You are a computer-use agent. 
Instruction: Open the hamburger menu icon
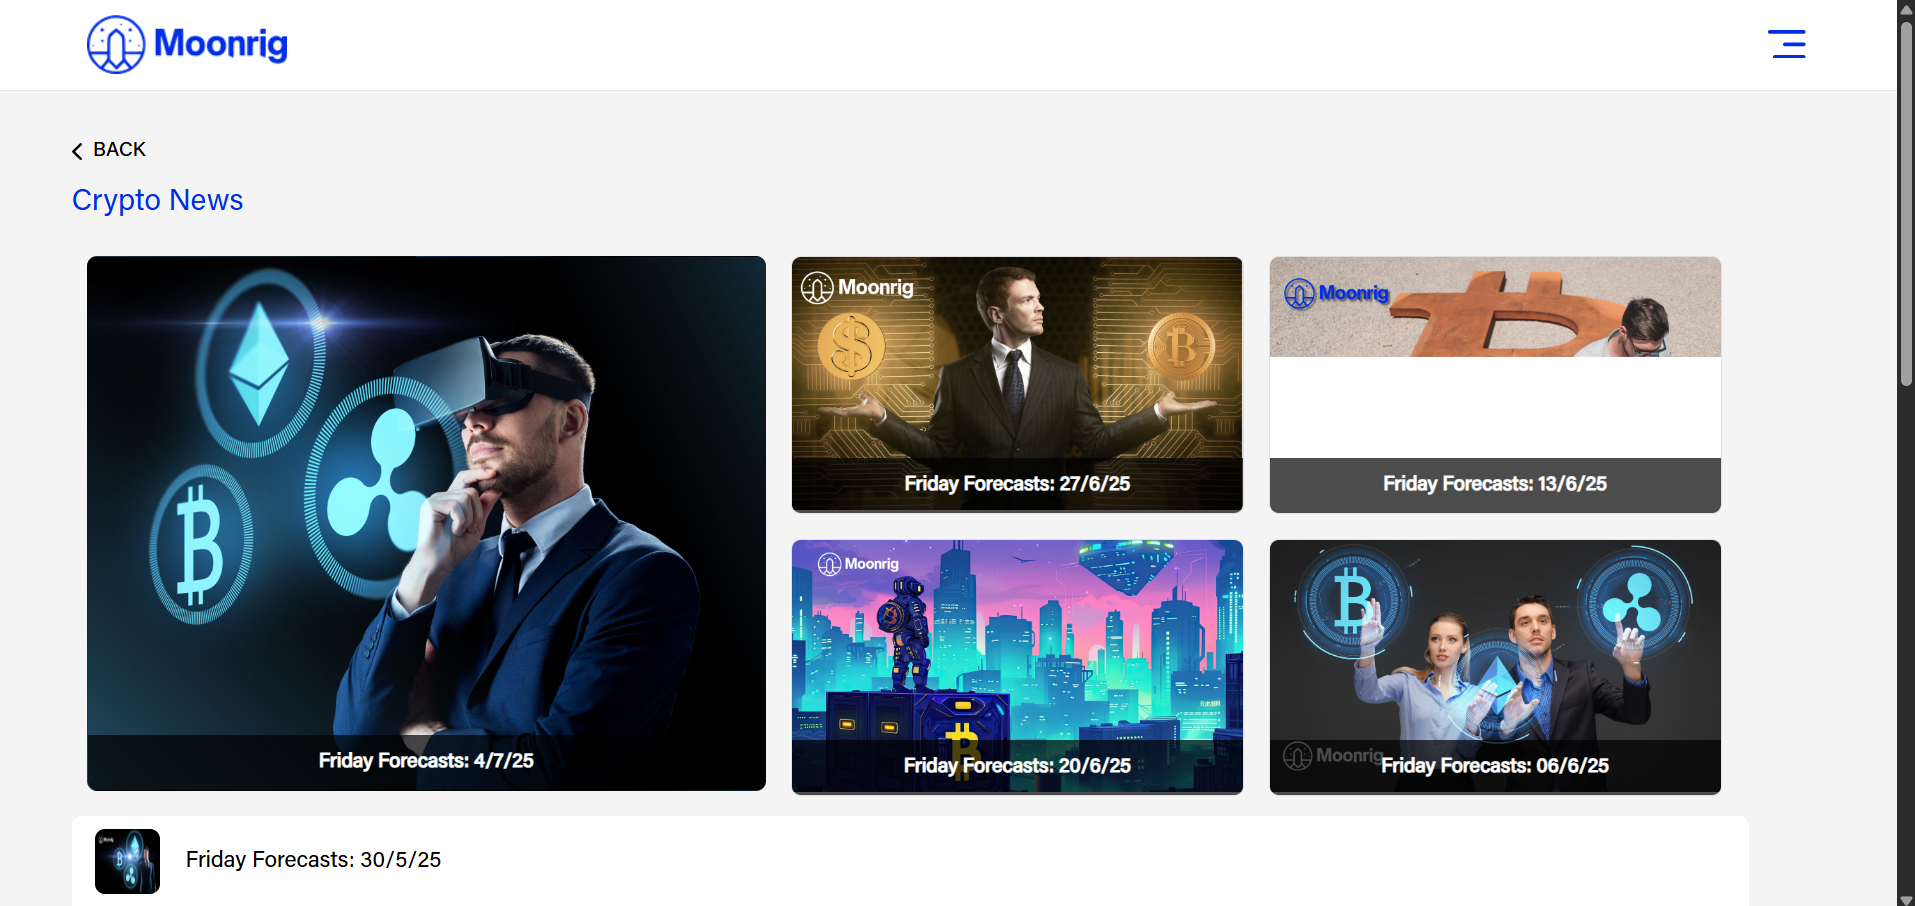(x=1786, y=44)
